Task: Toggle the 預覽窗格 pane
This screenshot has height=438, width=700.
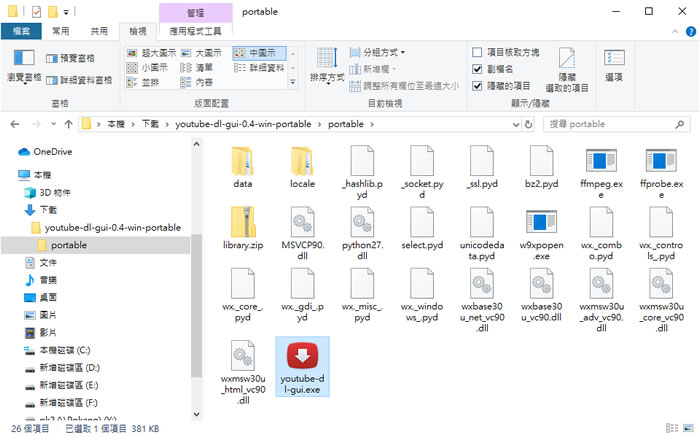Action: point(71,58)
